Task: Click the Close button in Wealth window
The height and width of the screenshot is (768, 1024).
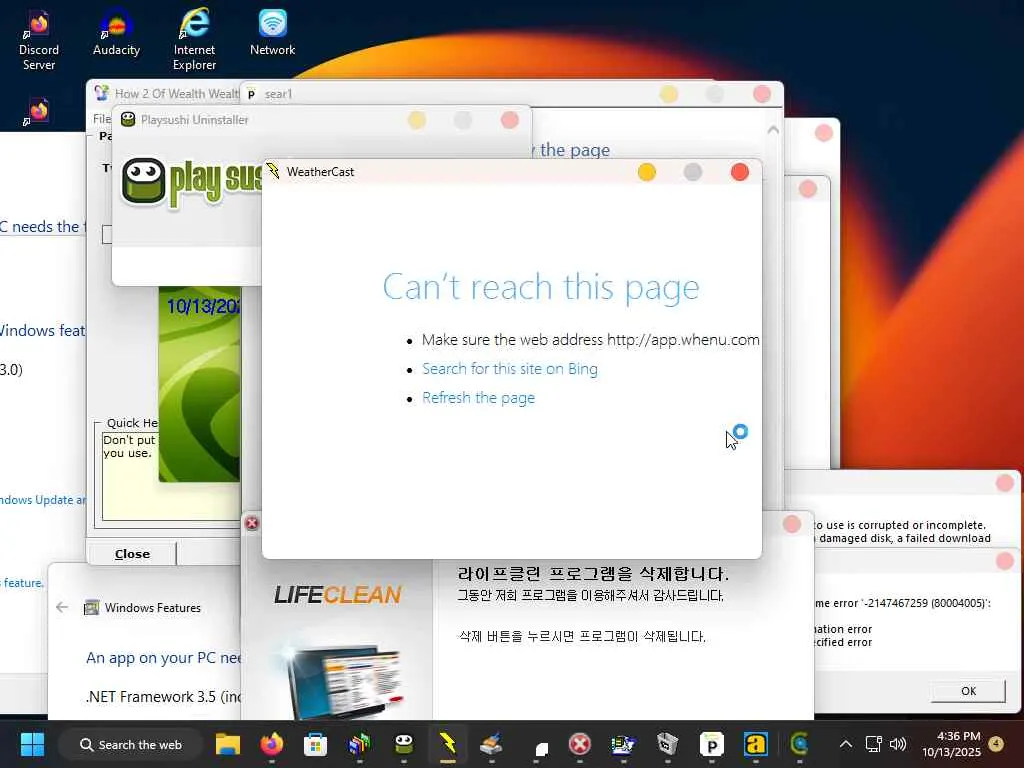Action: (x=132, y=554)
